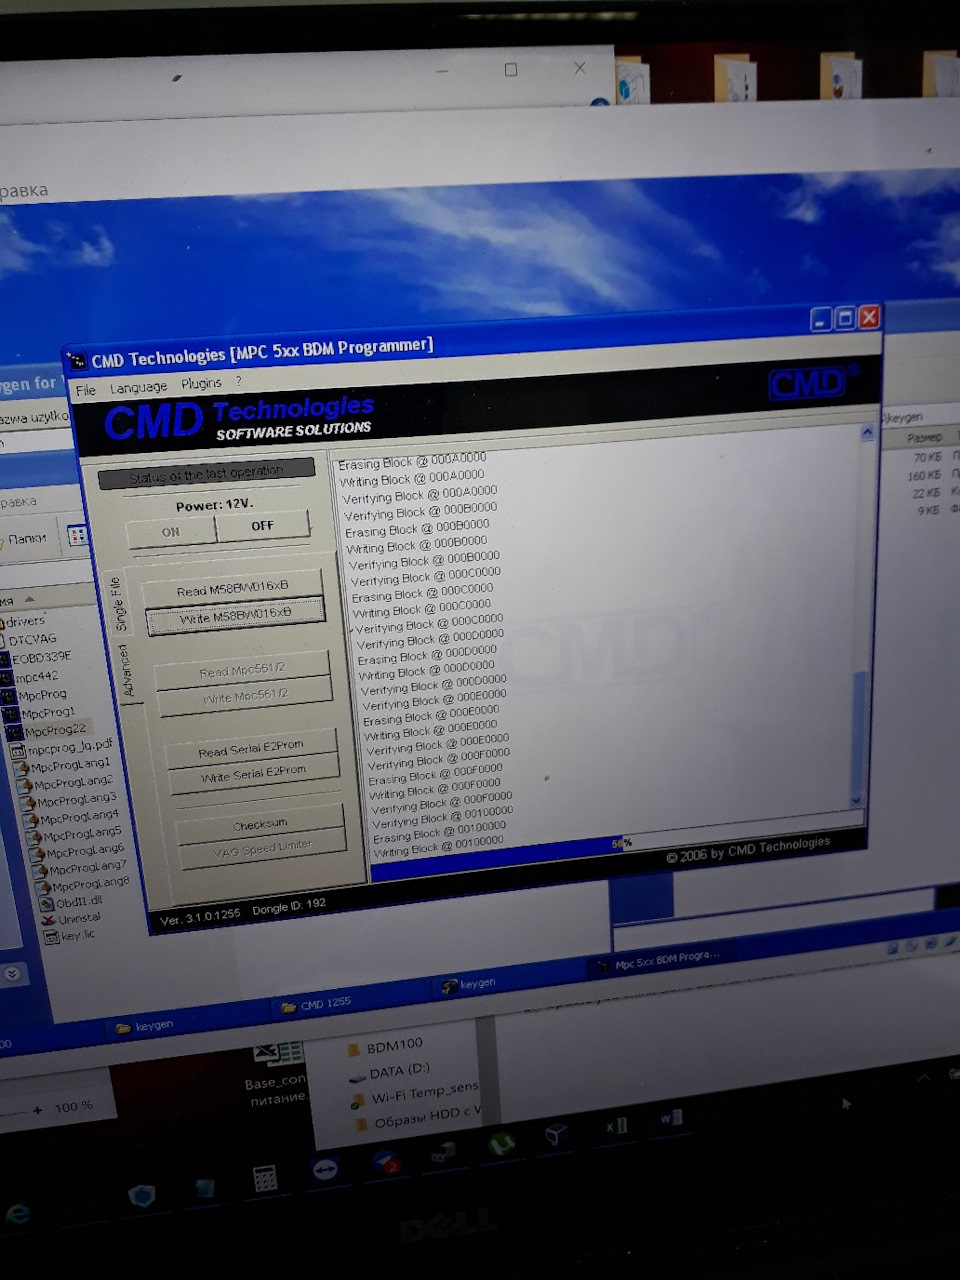Click Write Serial E2Prom button

[253, 776]
